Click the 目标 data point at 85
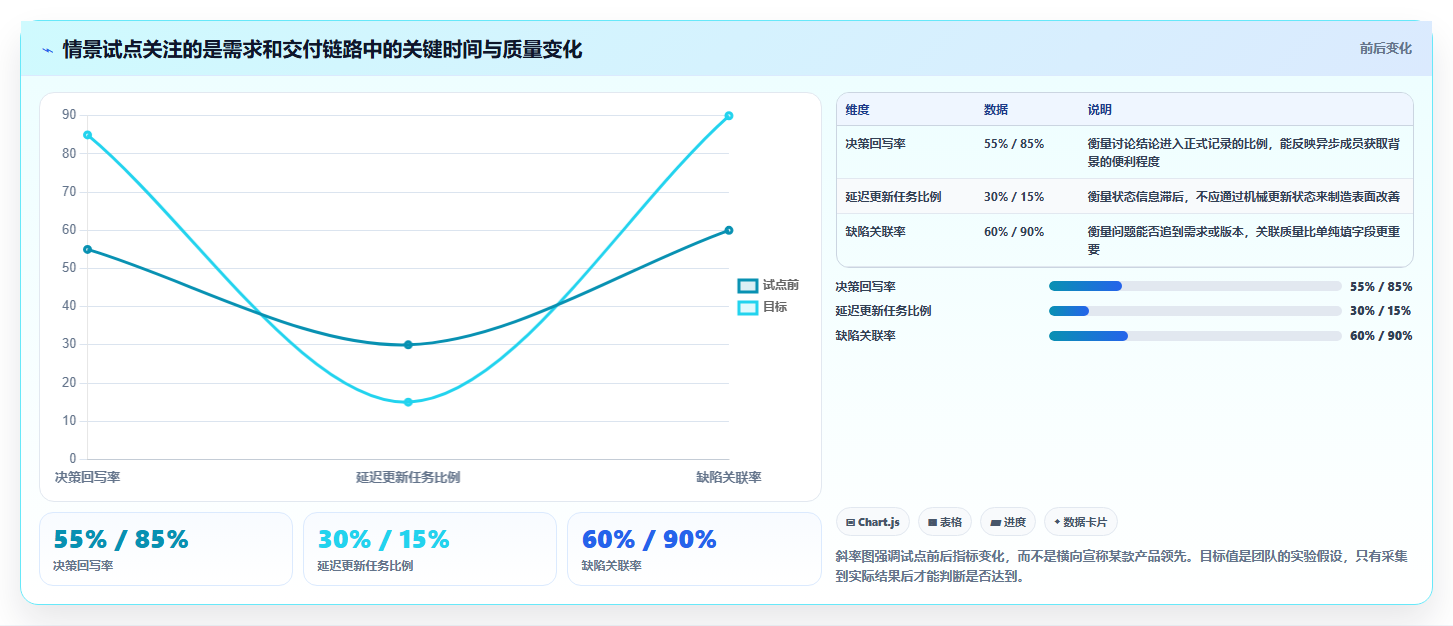The width and height of the screenshot is (1453, 626). (x=87, y=135)
